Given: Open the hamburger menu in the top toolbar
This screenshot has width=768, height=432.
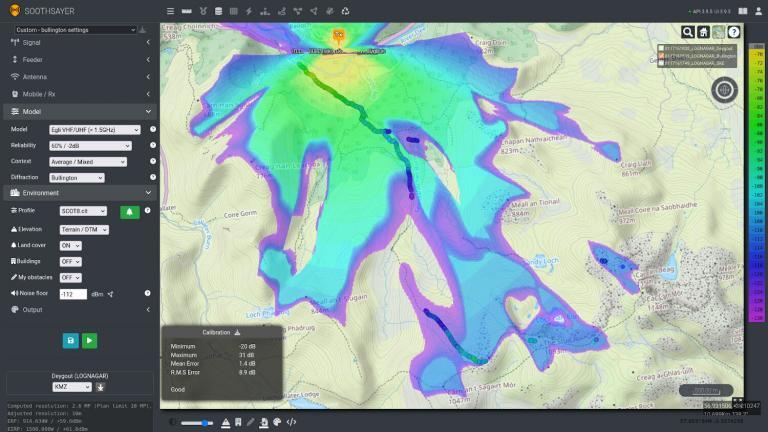Looking at the screenshot, I should pos(170,11).
